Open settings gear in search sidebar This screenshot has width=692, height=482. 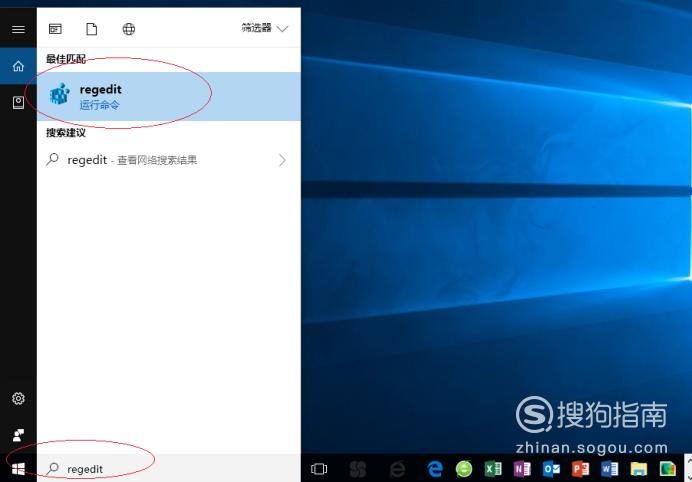pyautogui.click(x=18, y=399)
